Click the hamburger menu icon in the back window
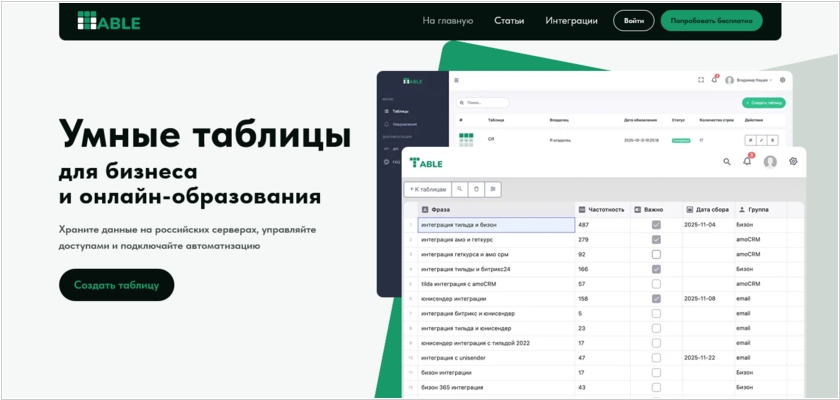Image resolution: width=840 pixels, height=400 pixels. pyautogui.click(x=456, y=80)
